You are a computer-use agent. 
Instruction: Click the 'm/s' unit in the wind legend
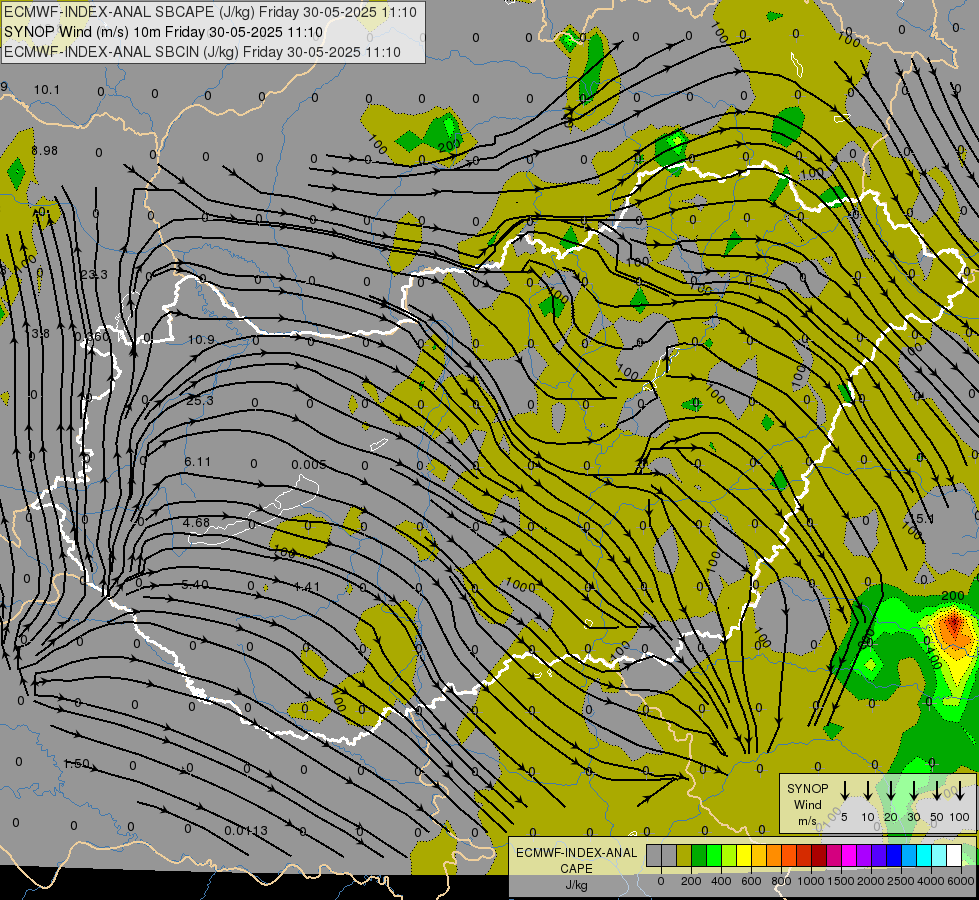pos(807,821)
